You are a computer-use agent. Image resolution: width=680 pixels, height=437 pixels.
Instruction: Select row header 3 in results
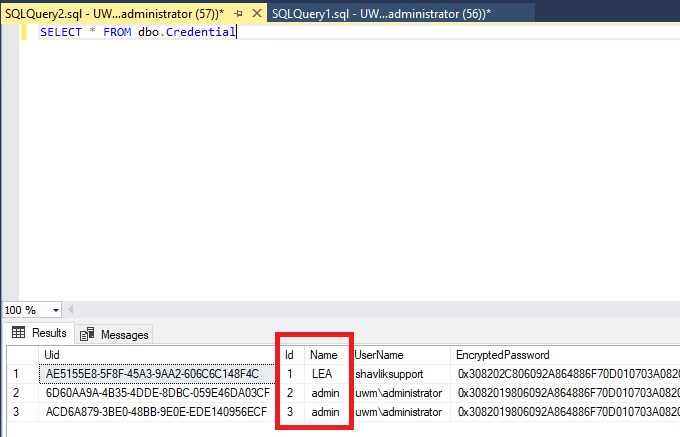click(x=22, y=411)
